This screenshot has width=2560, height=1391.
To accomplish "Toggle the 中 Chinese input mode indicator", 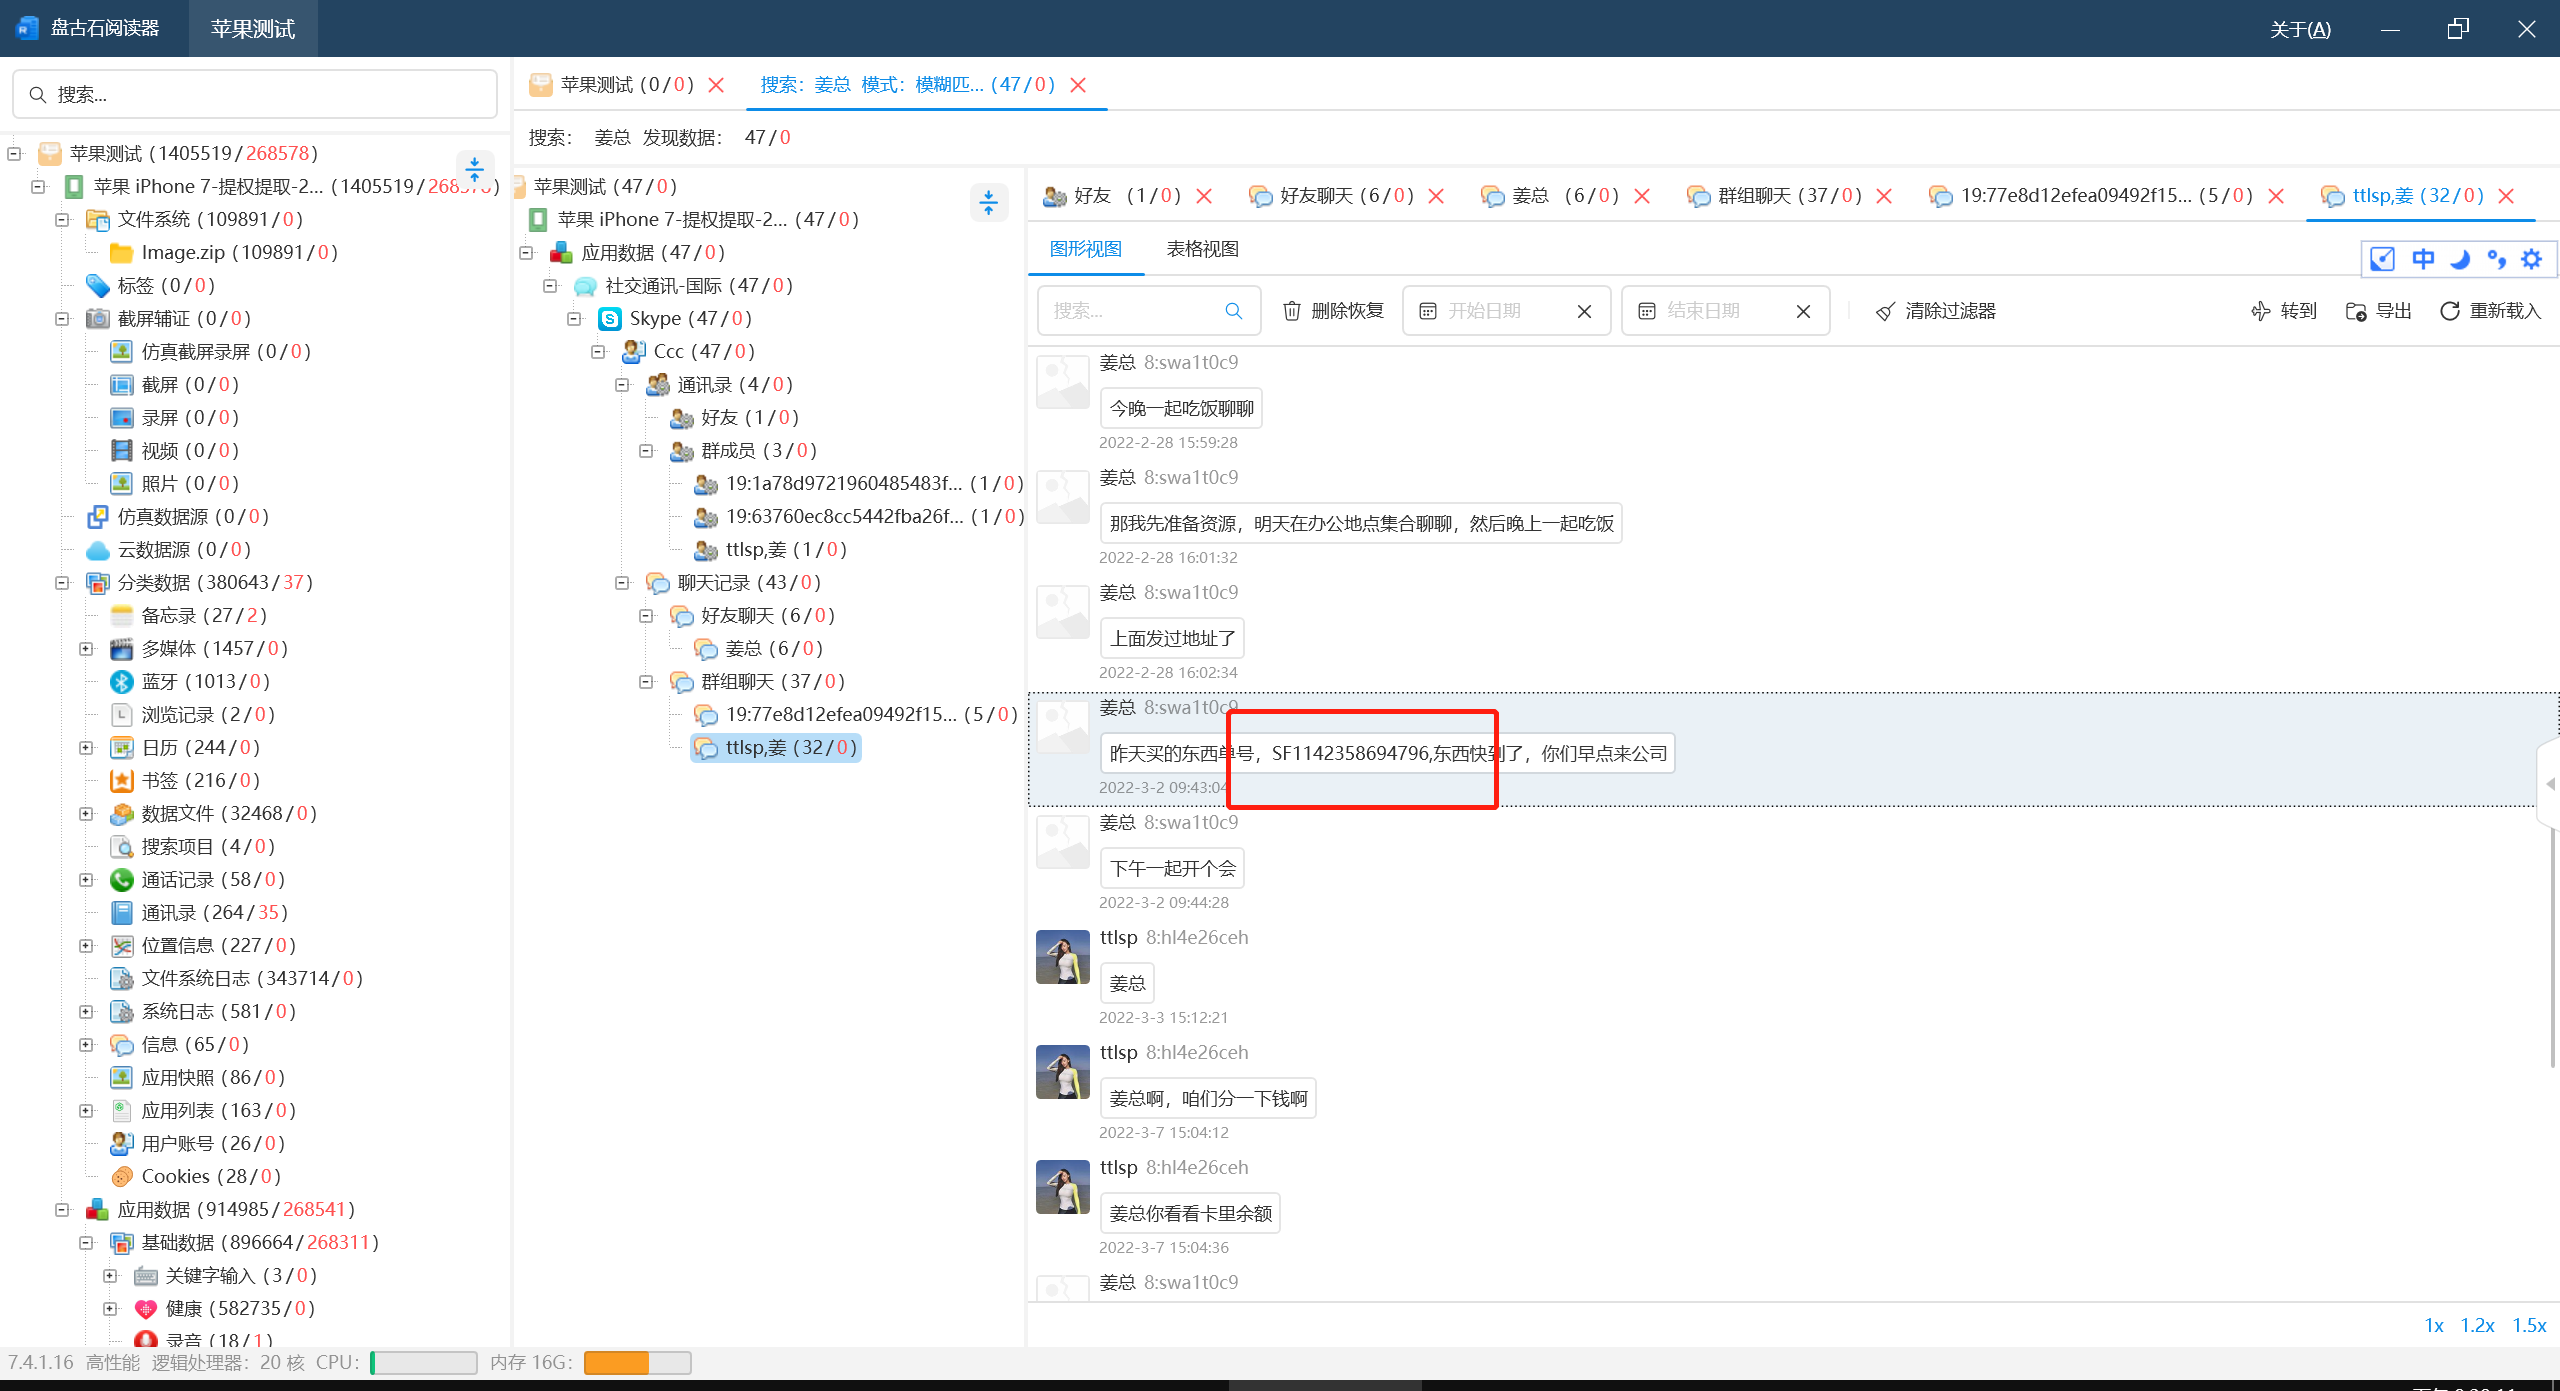I will tap(2423, 260).
